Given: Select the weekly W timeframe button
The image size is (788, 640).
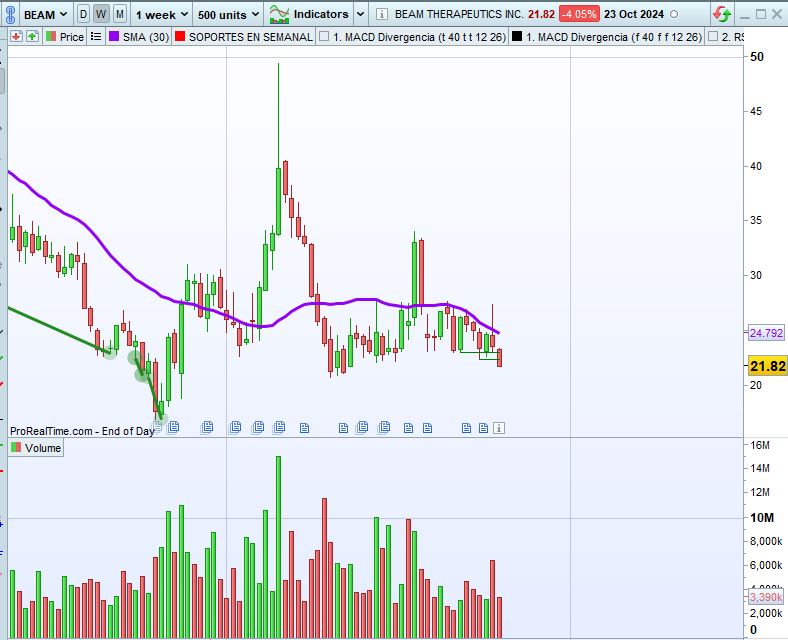Looking at the screenshot, I should (101, 14).
